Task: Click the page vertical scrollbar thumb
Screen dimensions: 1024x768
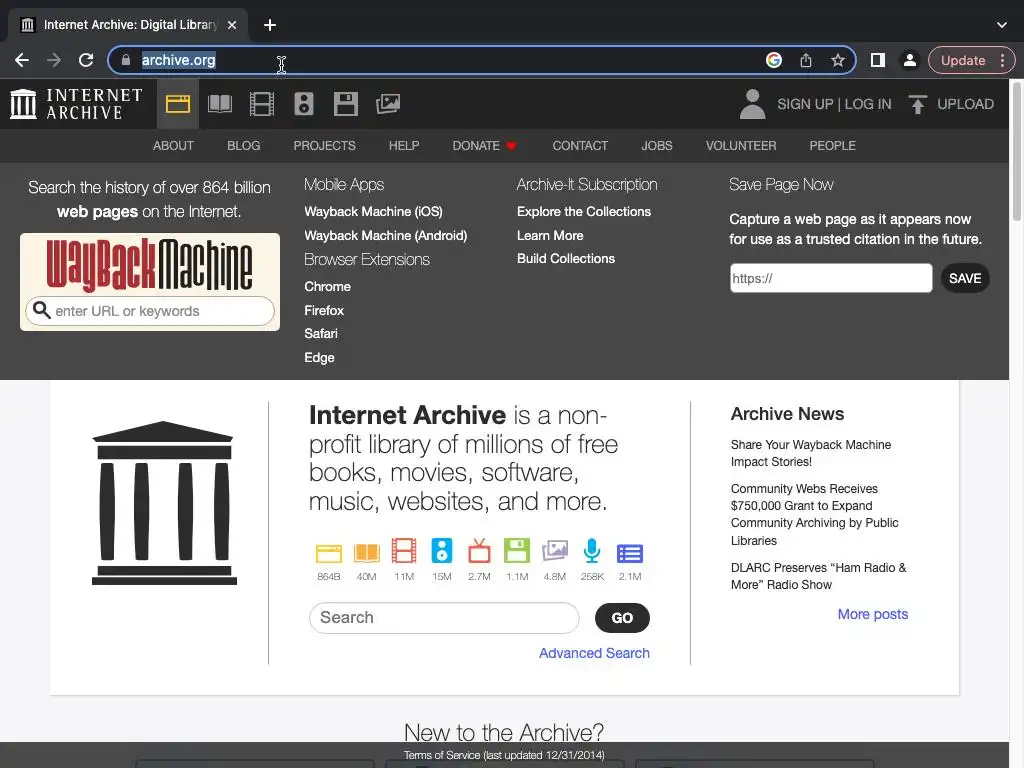Action: 1017,152
